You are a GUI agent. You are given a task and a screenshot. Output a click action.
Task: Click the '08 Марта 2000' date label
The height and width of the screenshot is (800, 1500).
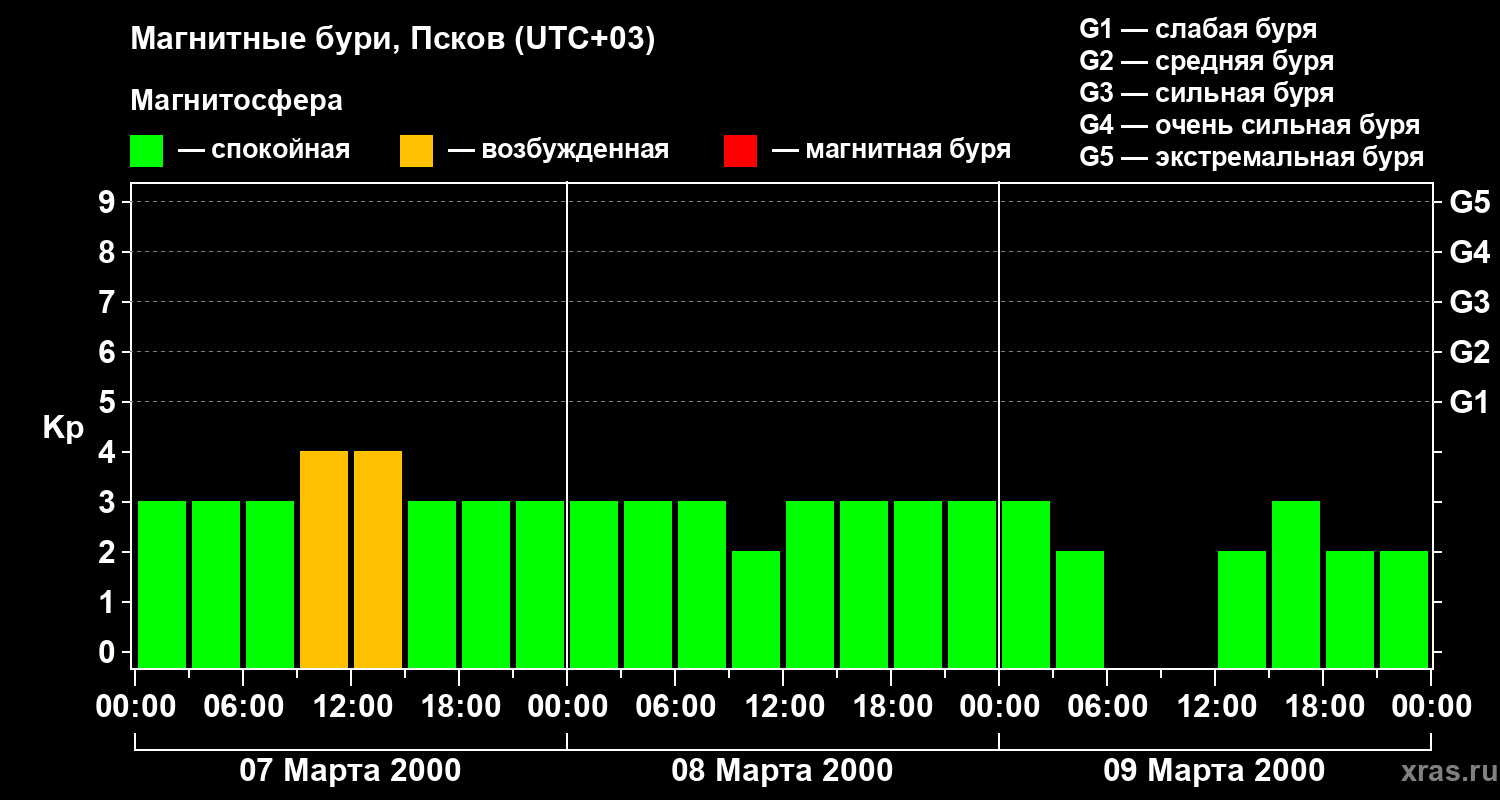[782, 771]
